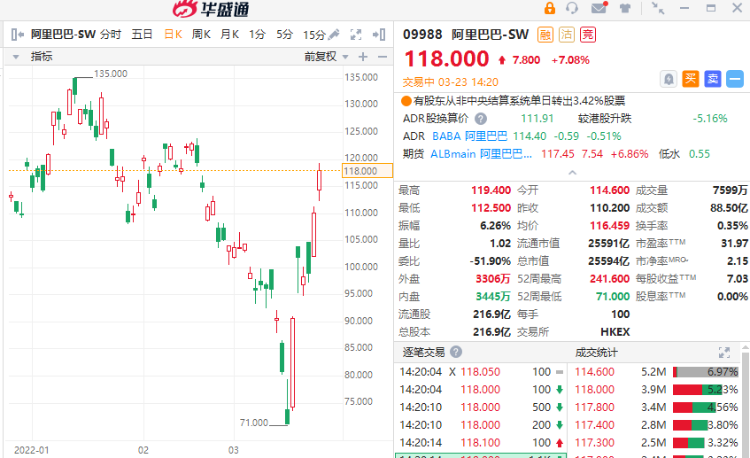Screen dimensions: 750x458
Task: Click the 卖 sell button
Action: 713,79
